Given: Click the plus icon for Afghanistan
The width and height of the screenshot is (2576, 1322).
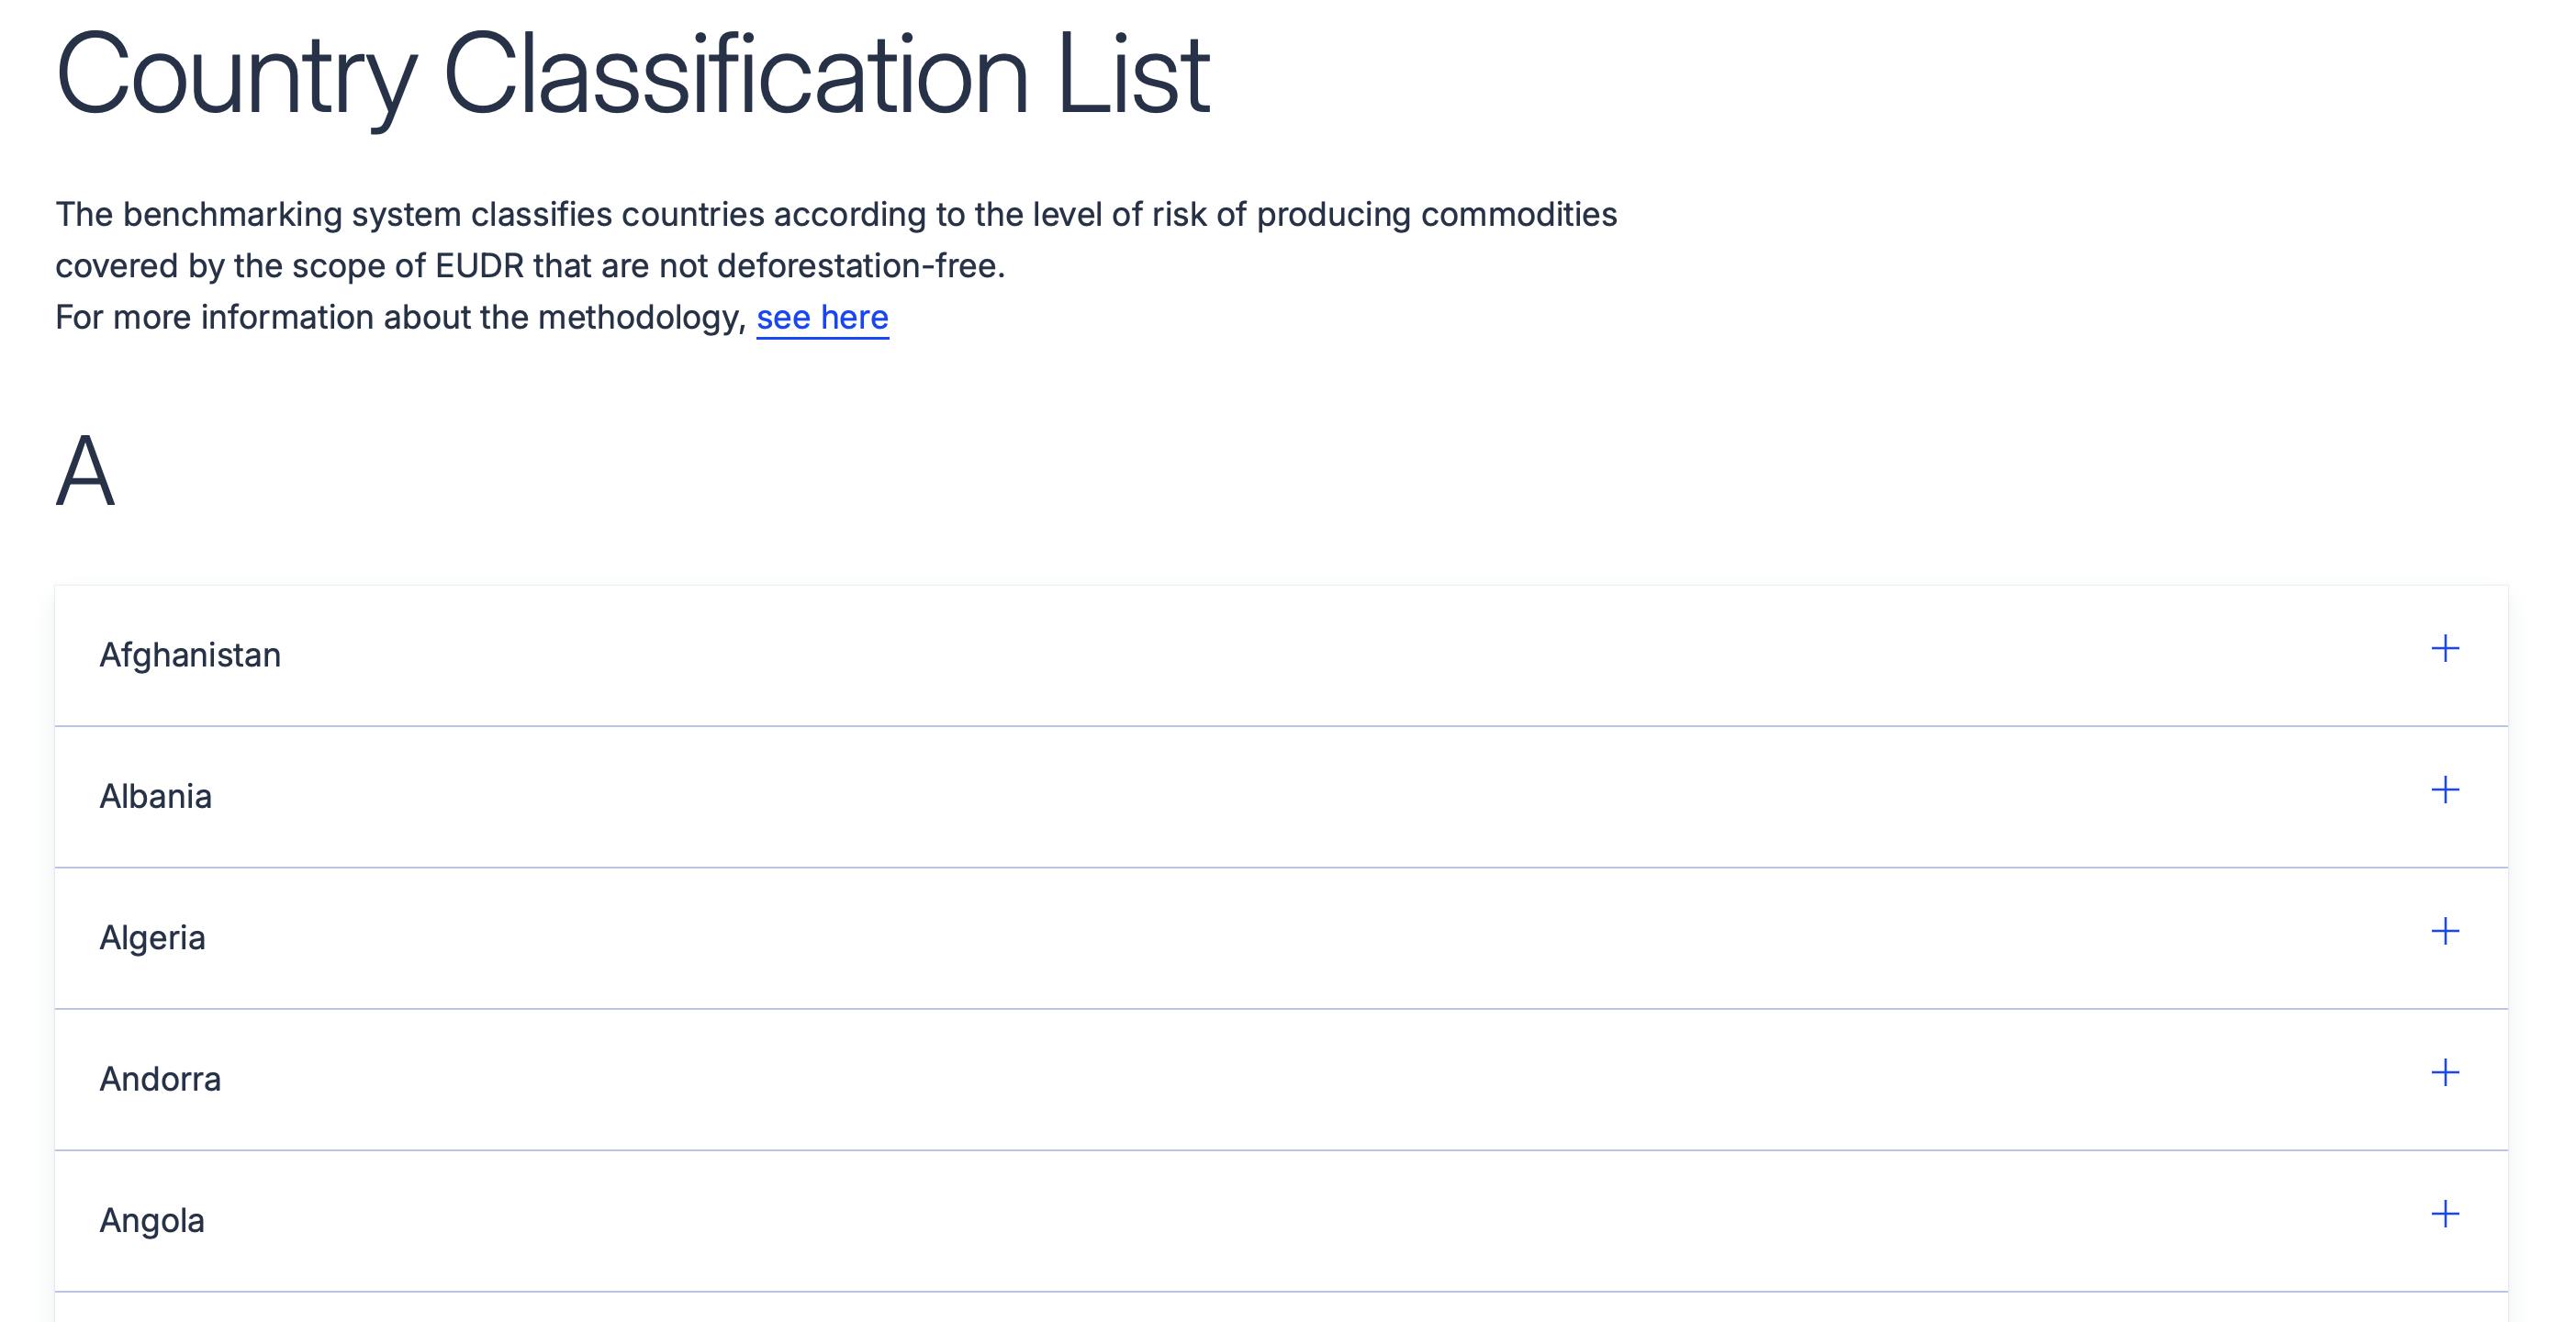Looking at the screenshot, I should click(x=2444, y=649).
